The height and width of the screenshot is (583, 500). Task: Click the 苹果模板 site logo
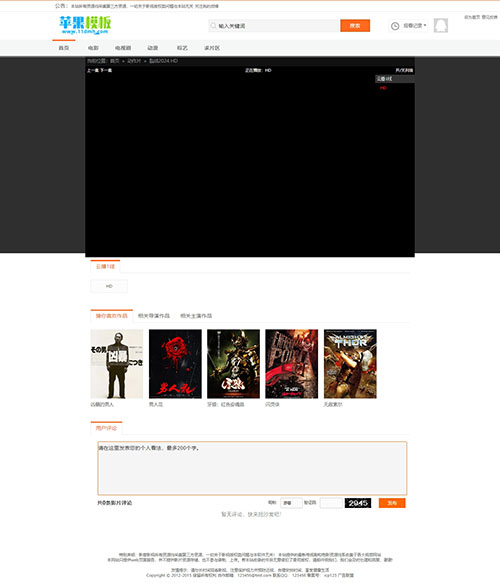click(85, 25)
